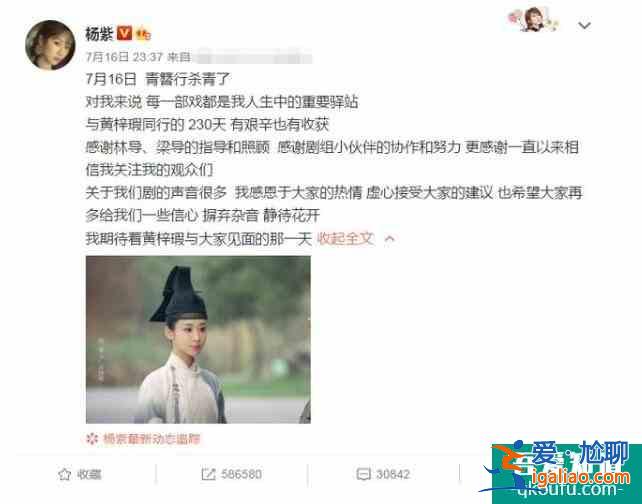Collapse the post with 收起全文
The width and height of the screenshot is (642, 504).
click(346, 238)
